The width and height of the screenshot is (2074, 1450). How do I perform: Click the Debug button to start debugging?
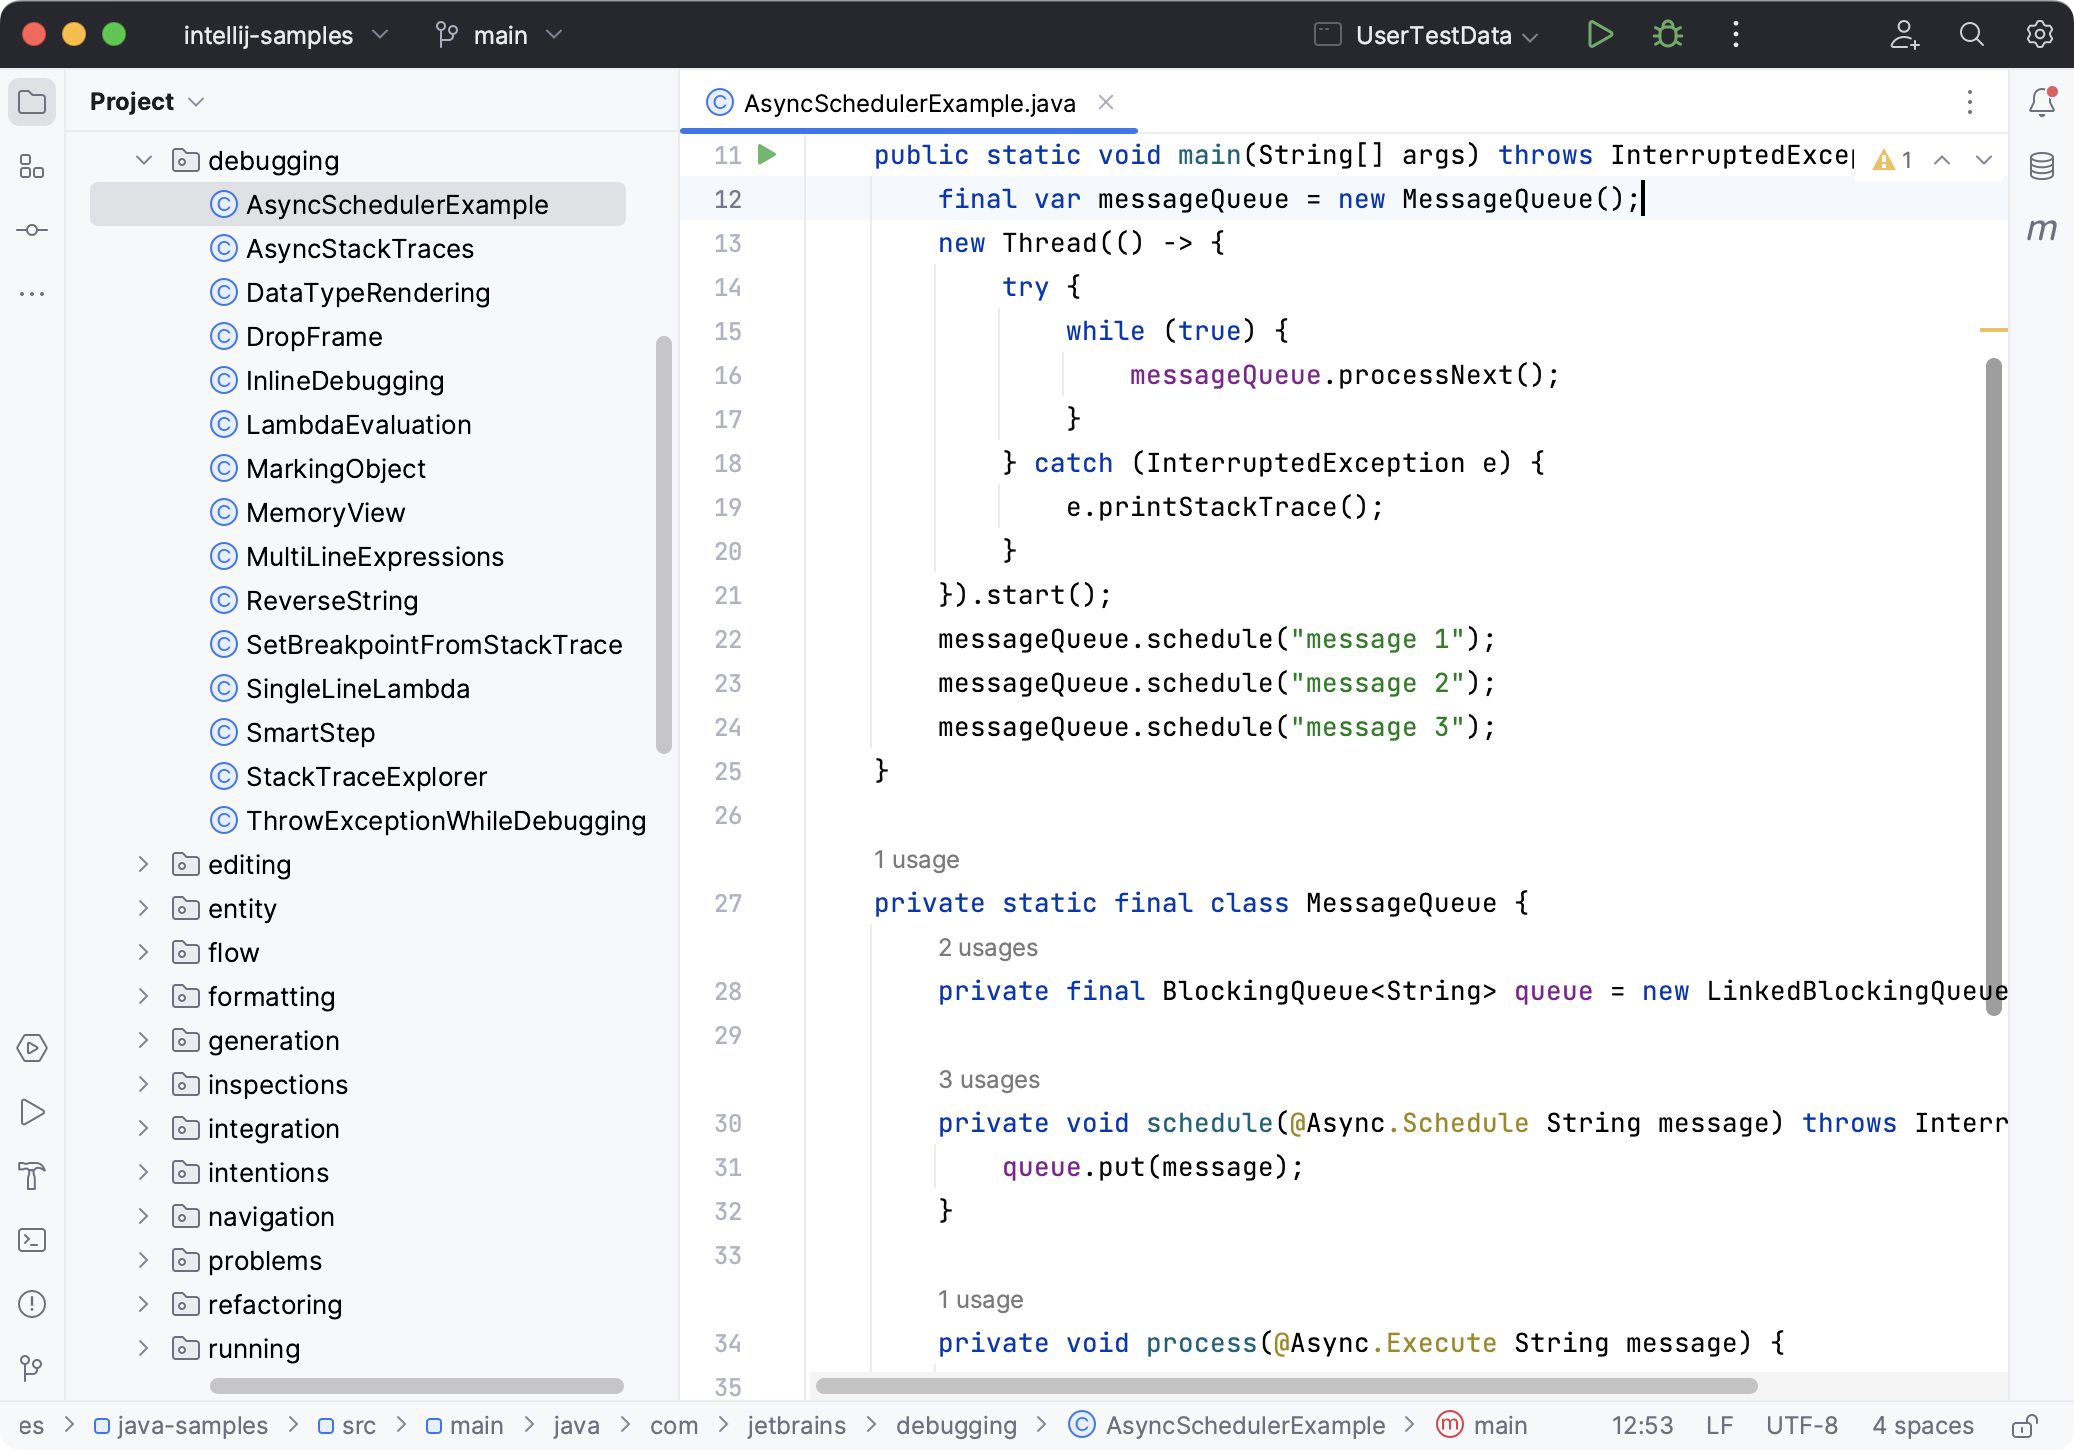(1667, 35)
